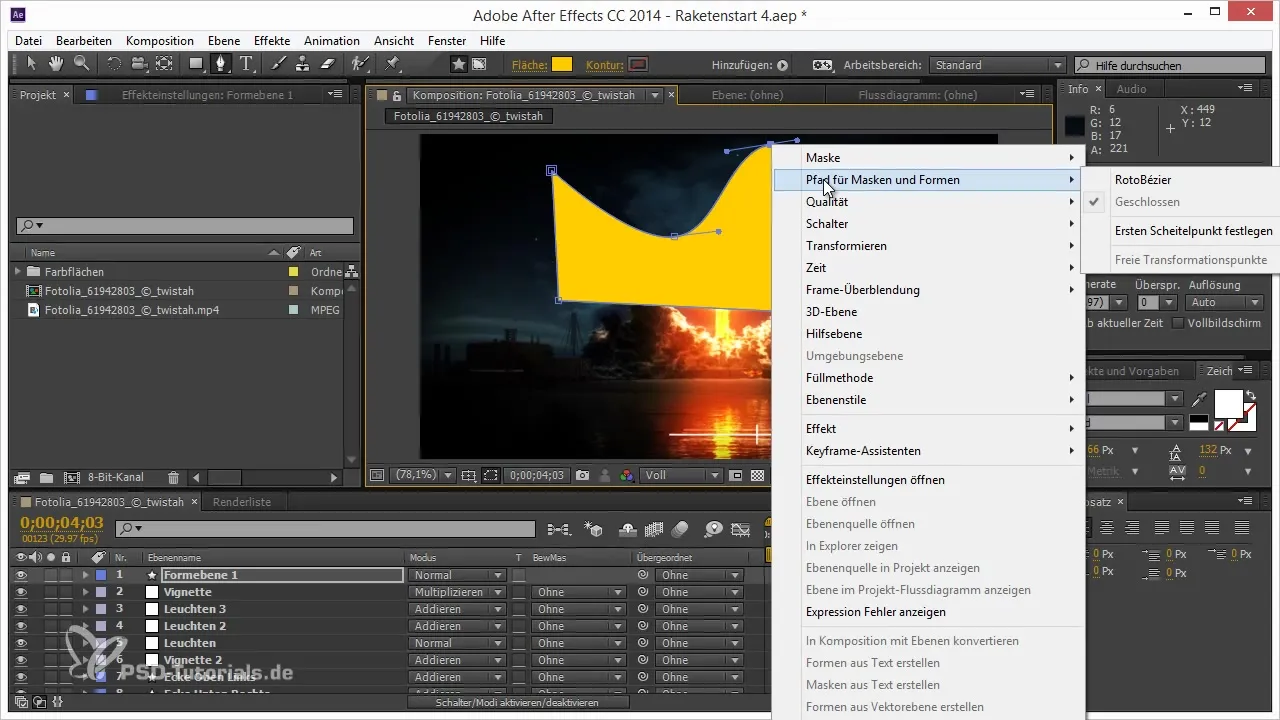Click the yellow Fläche fill swatch
The height and width of the screenshot is (720, 1280).
tap(562, 65)
